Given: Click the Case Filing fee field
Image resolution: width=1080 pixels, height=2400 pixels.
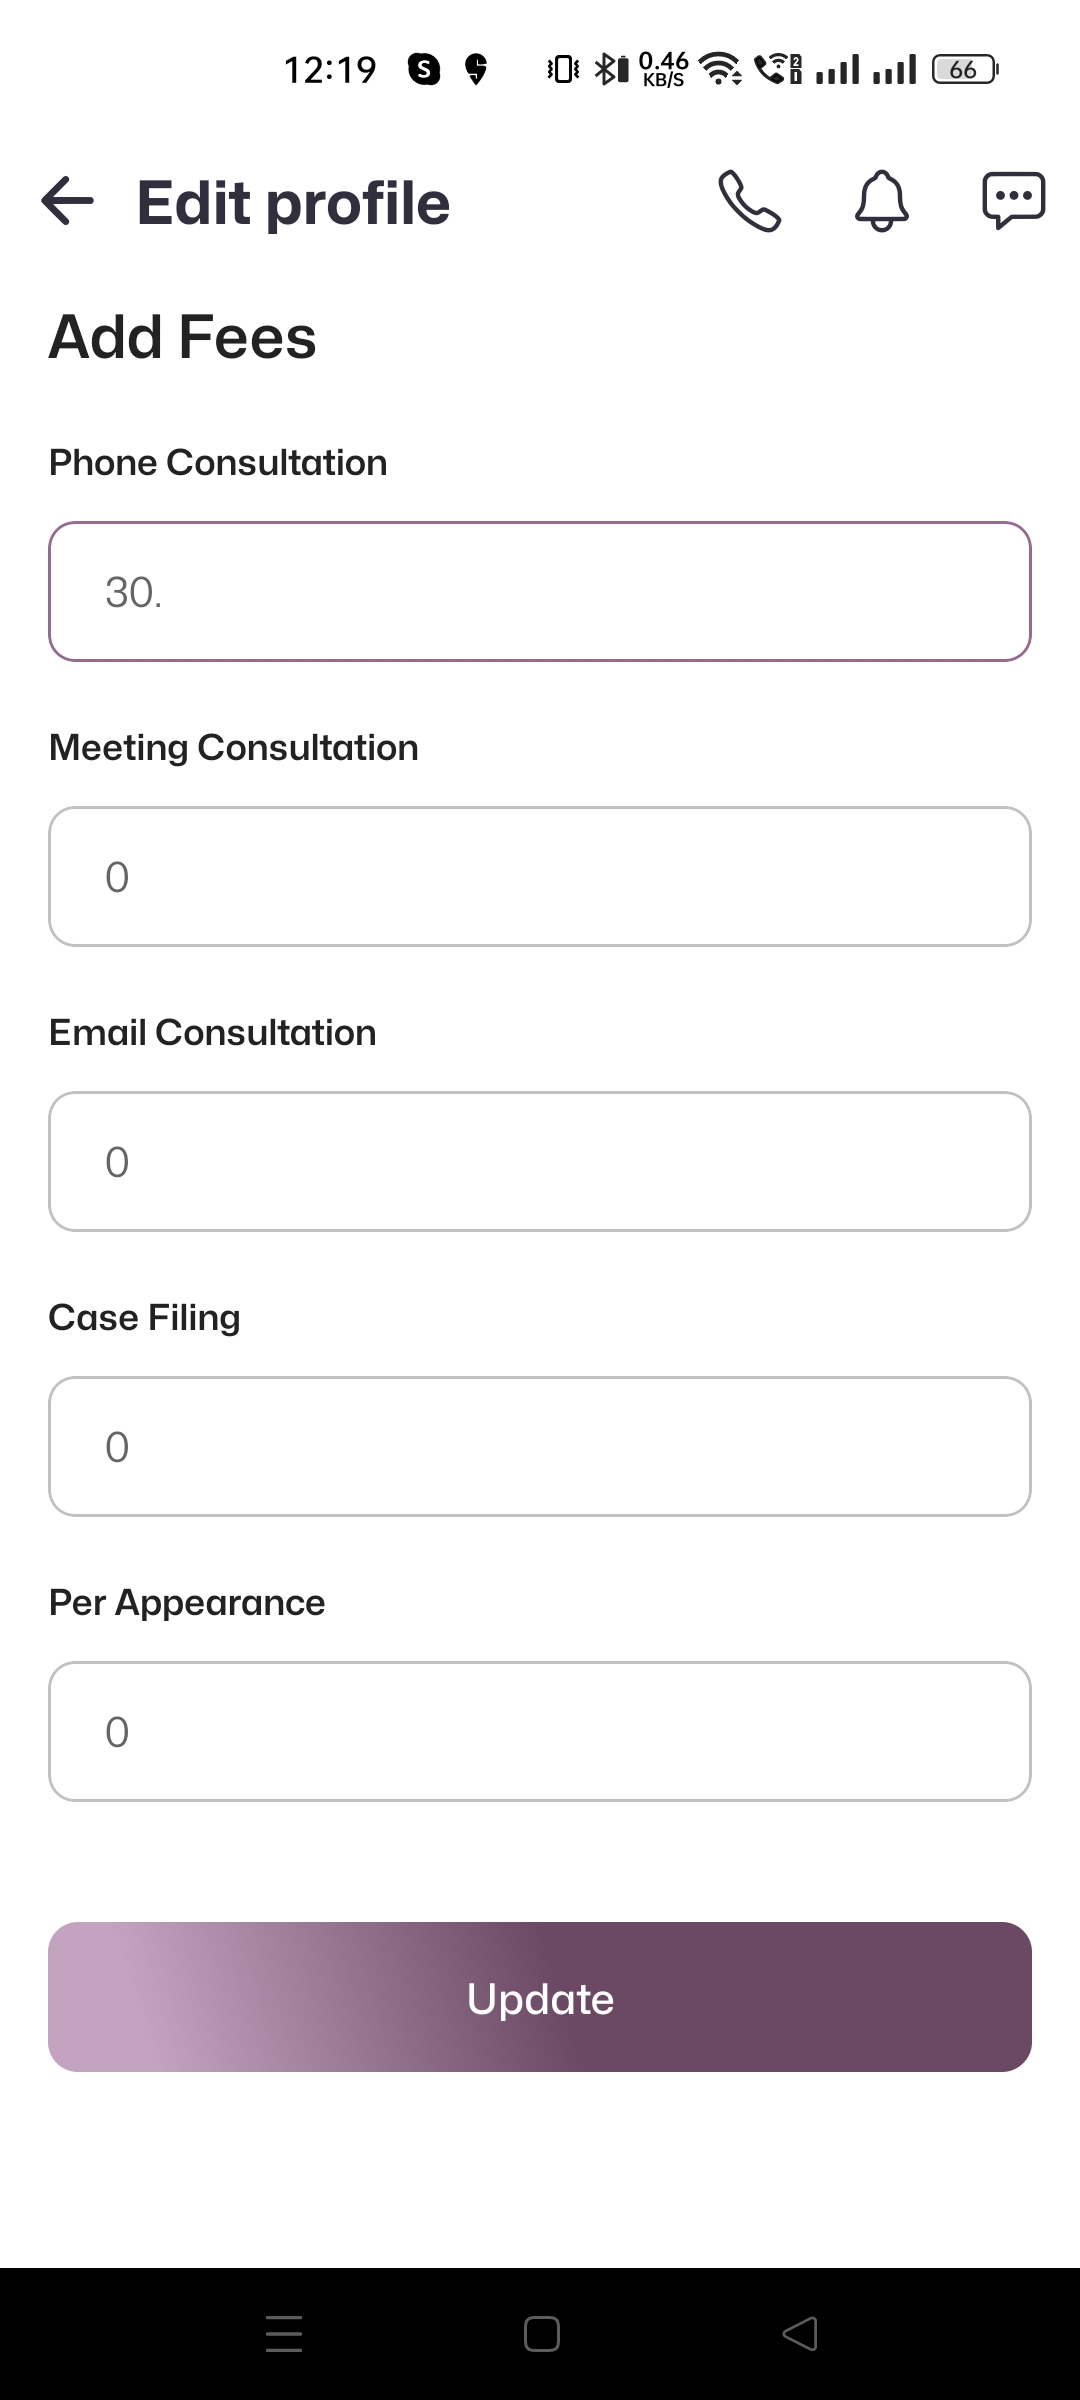Looking at the screenshot, I should coord(540,1446).
